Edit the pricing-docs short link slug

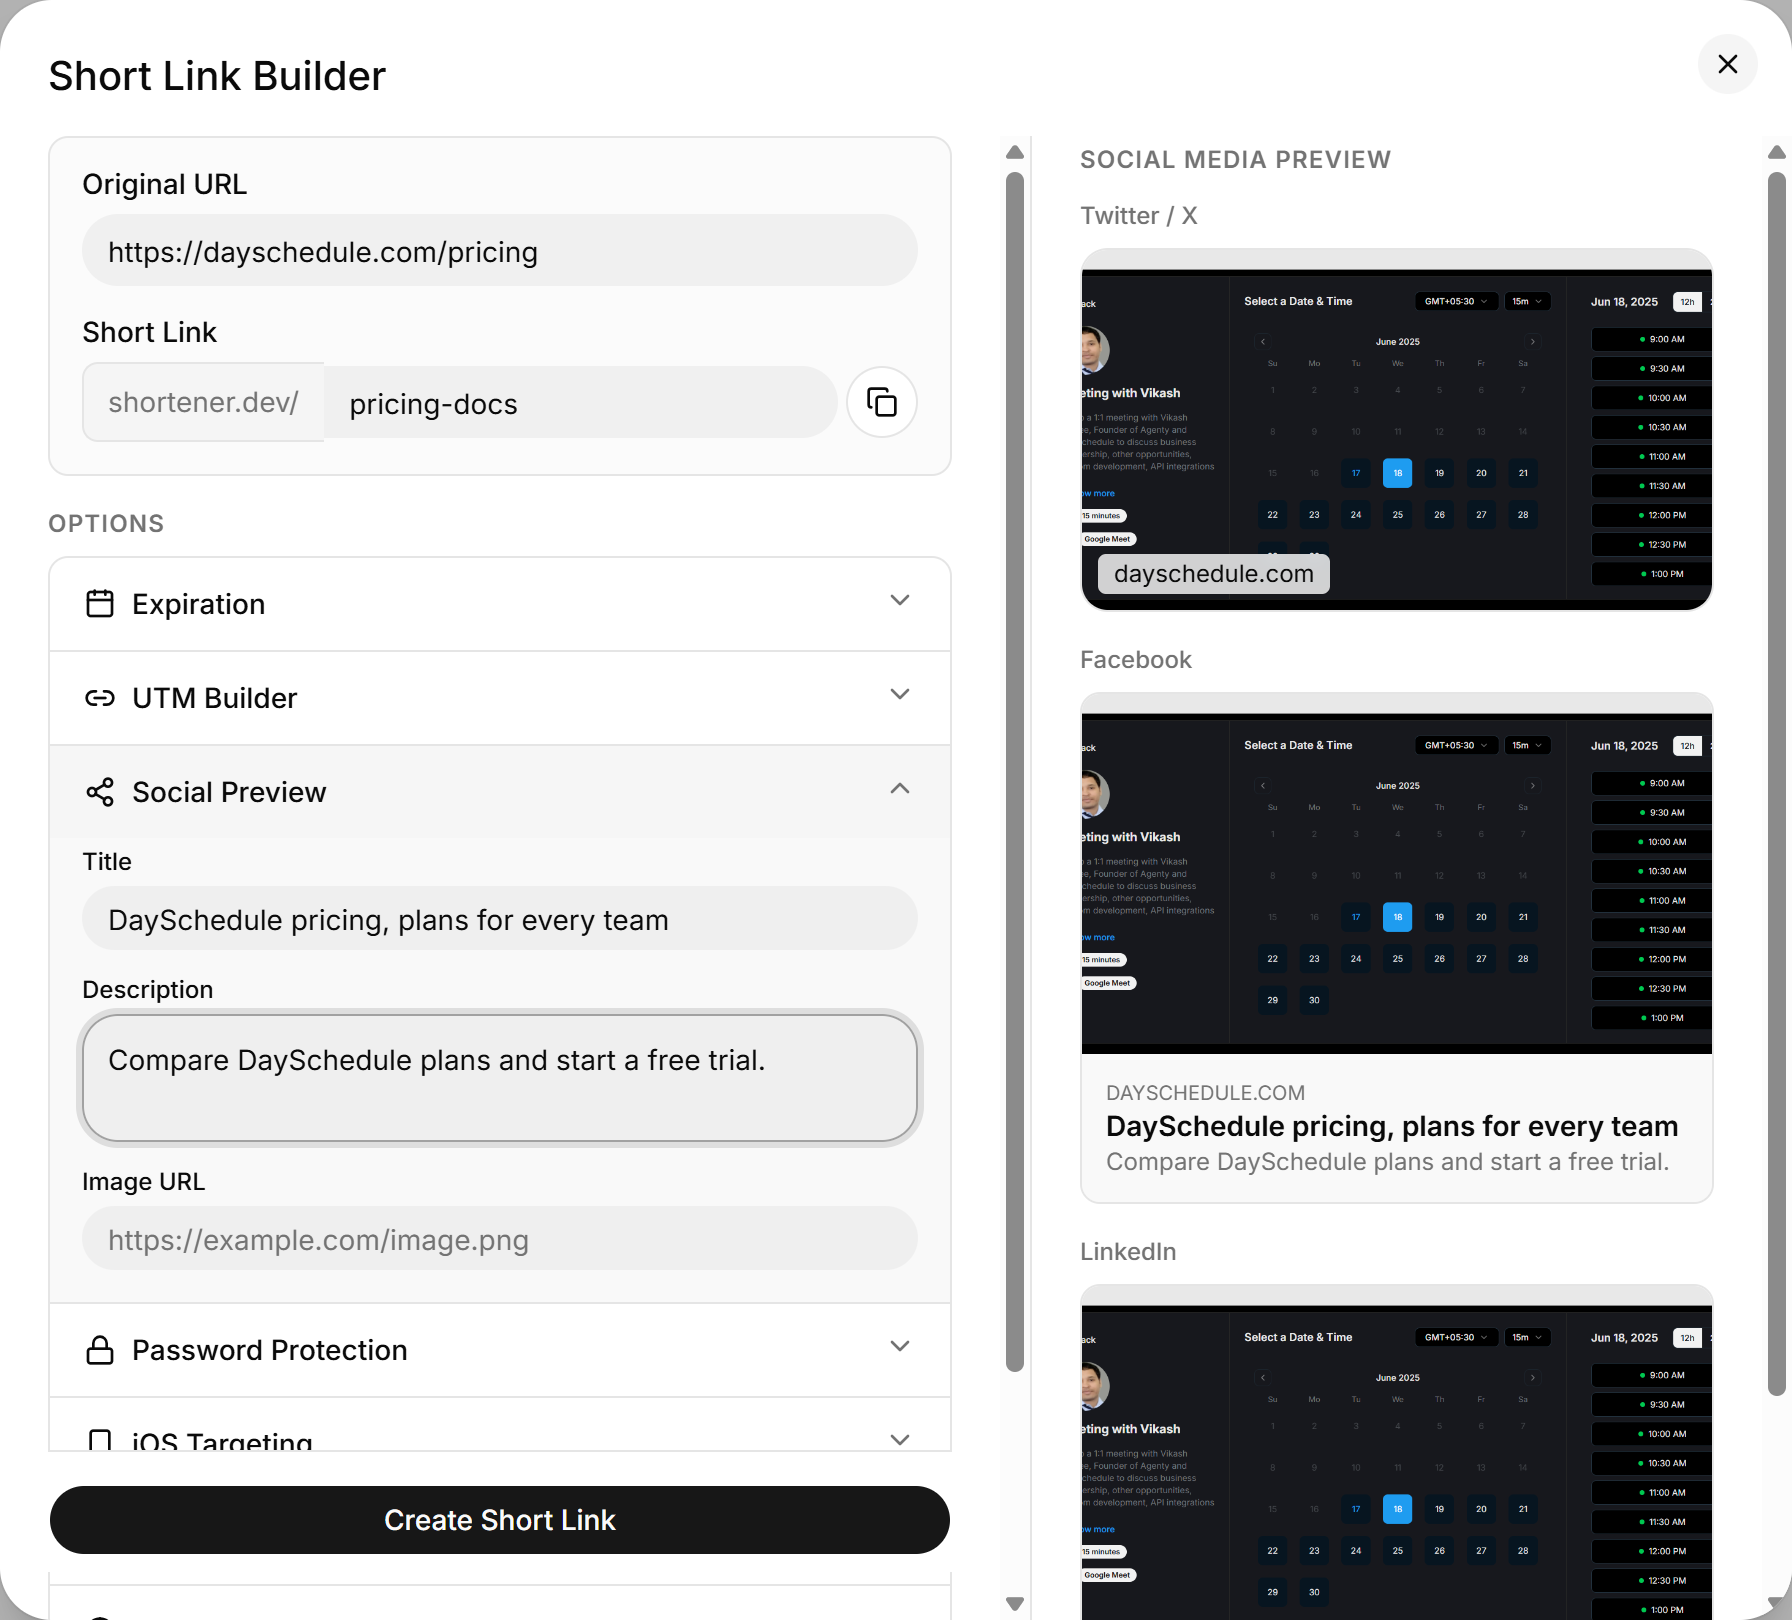pyautogui.click(x=580, y=402)
